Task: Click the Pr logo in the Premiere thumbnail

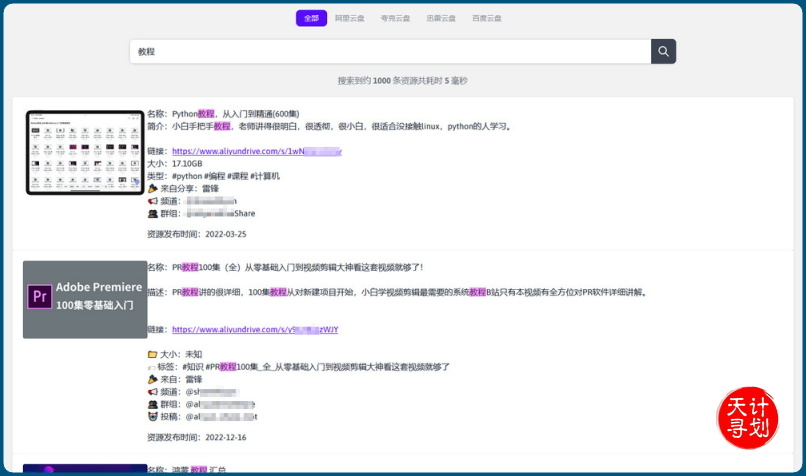Action: pyautogui.click(x=40, y=297)
